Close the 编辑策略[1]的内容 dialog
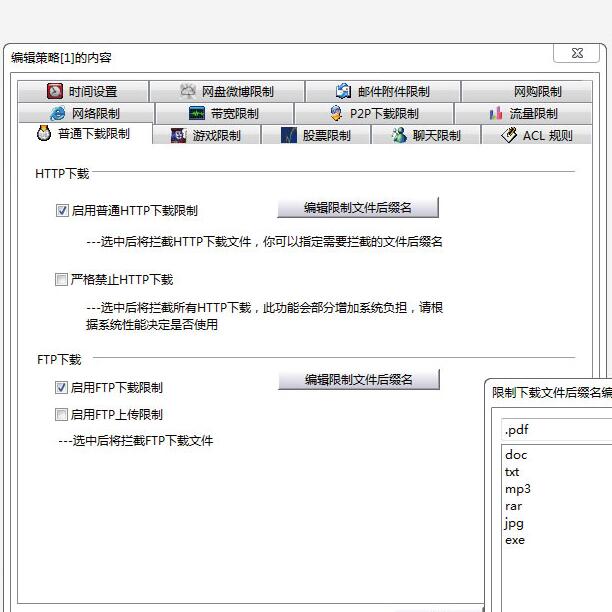612x612 pixels. coord(576,53)
